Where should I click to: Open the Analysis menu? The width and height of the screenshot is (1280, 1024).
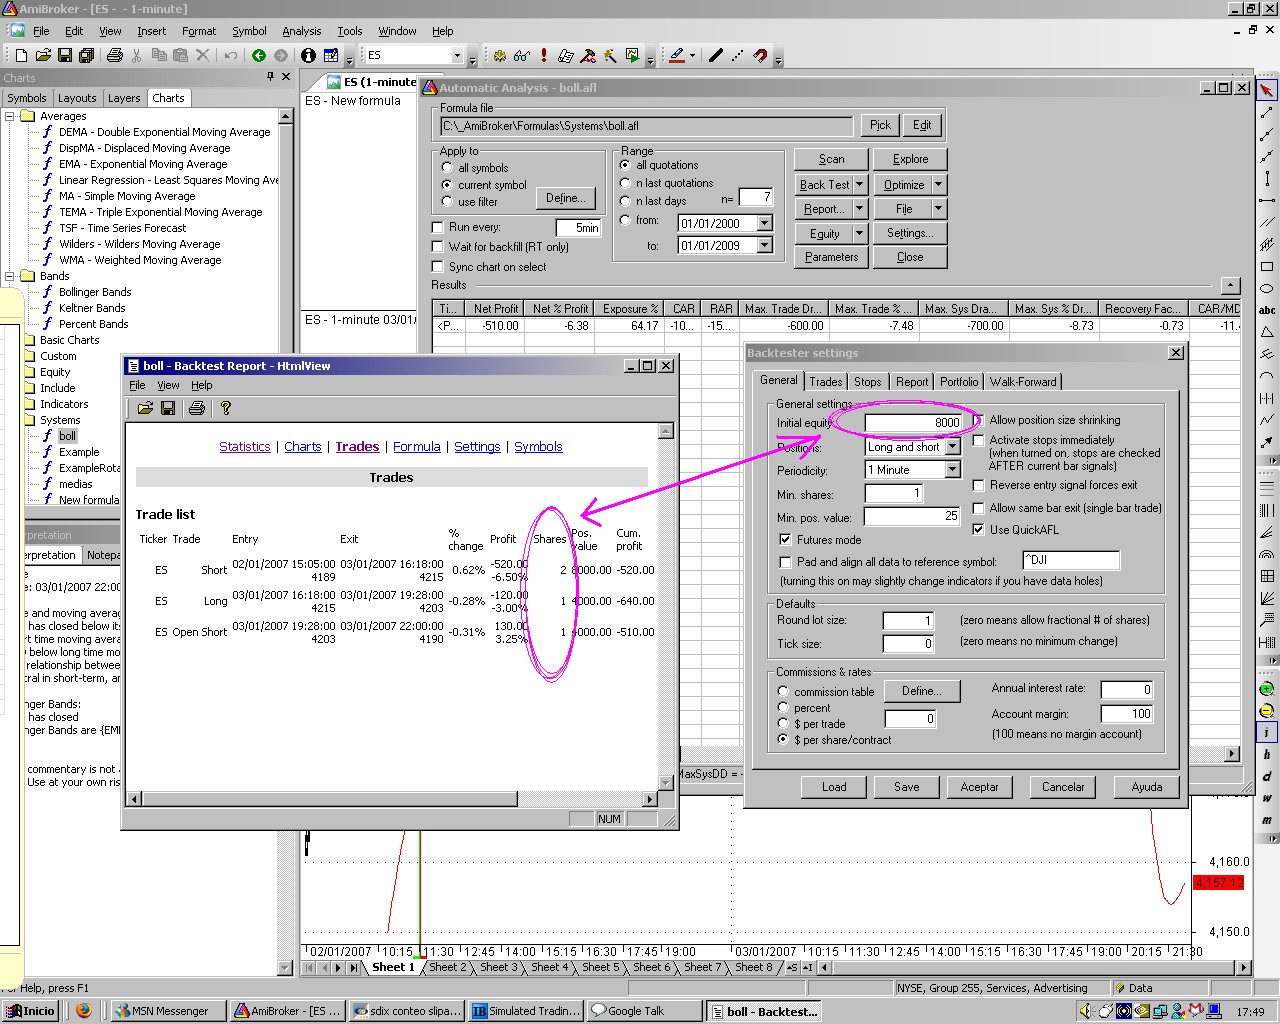click(x=301, y=31)
